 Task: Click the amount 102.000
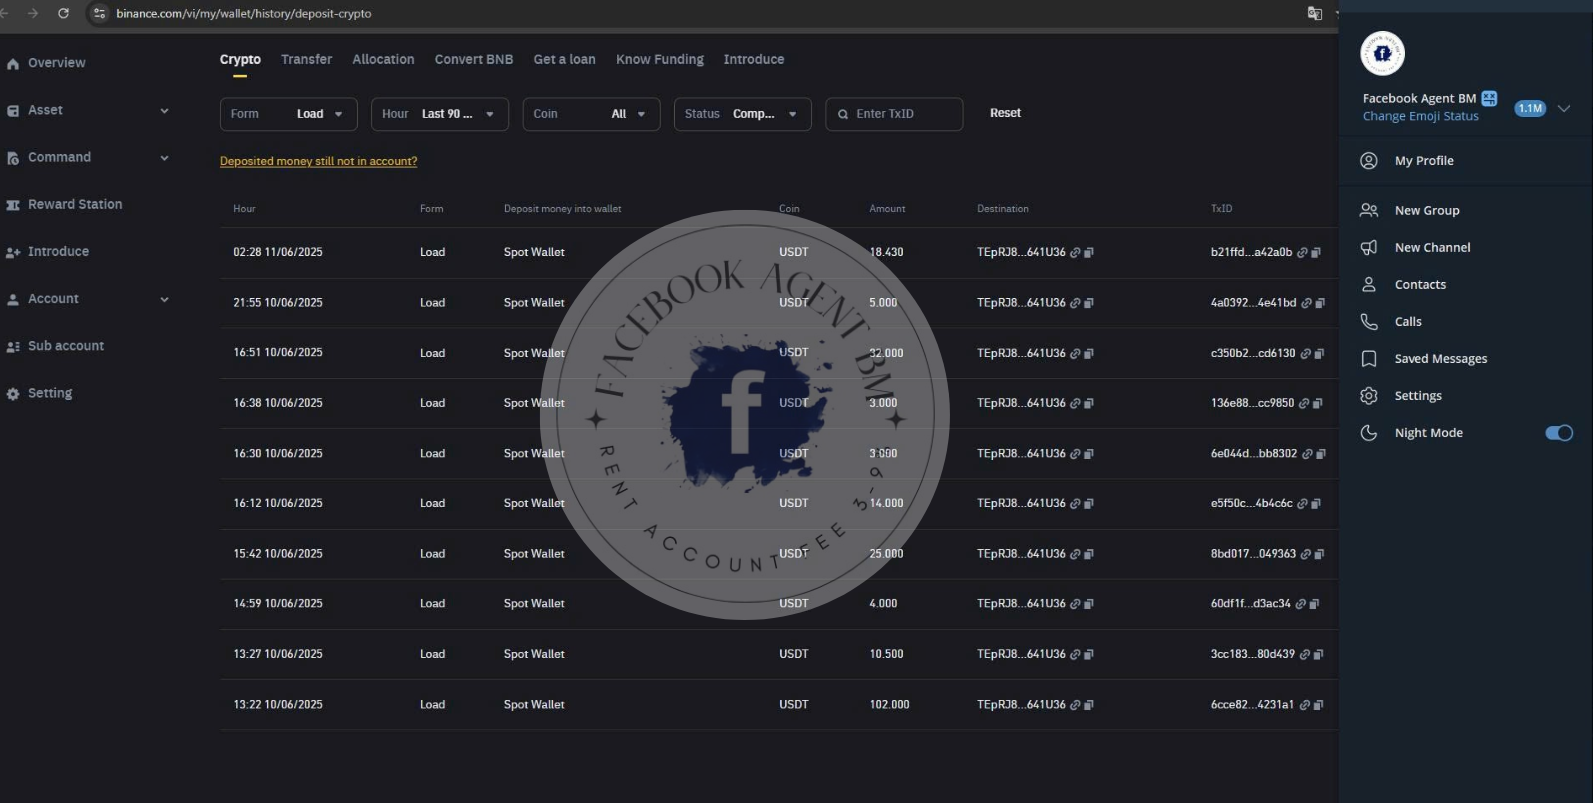click(890, 705)
